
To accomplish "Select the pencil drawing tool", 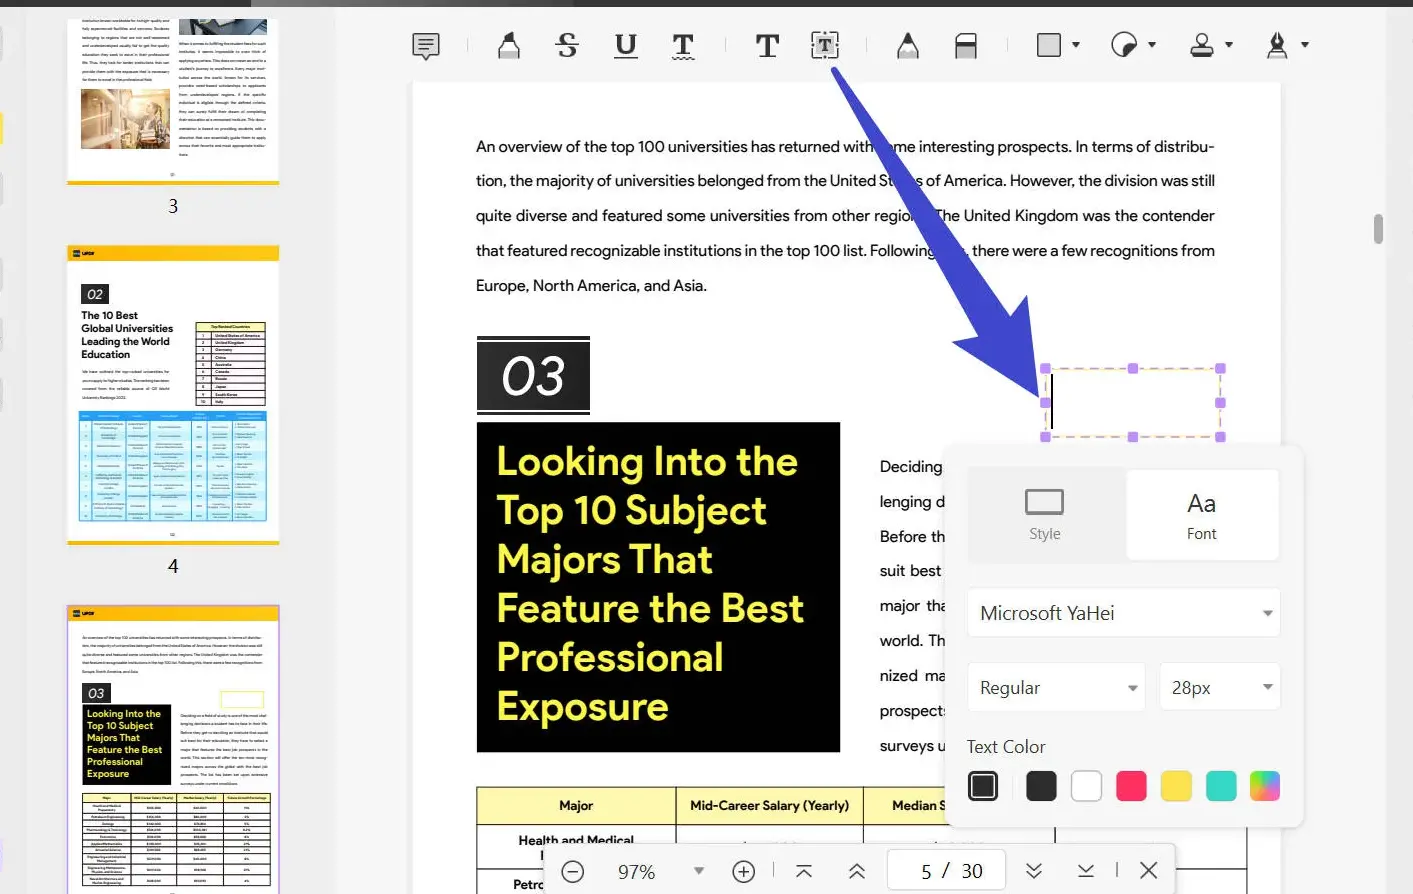I will pos(907,46).
